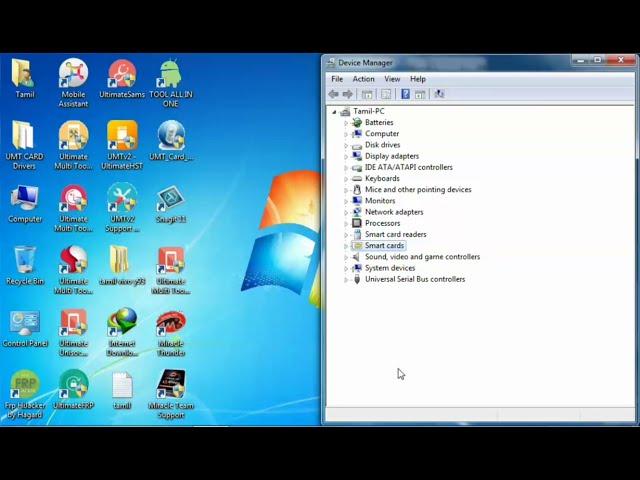Open the Control Panel desktop icon
This screenshot has width=640, height=480.
[25, 329]
